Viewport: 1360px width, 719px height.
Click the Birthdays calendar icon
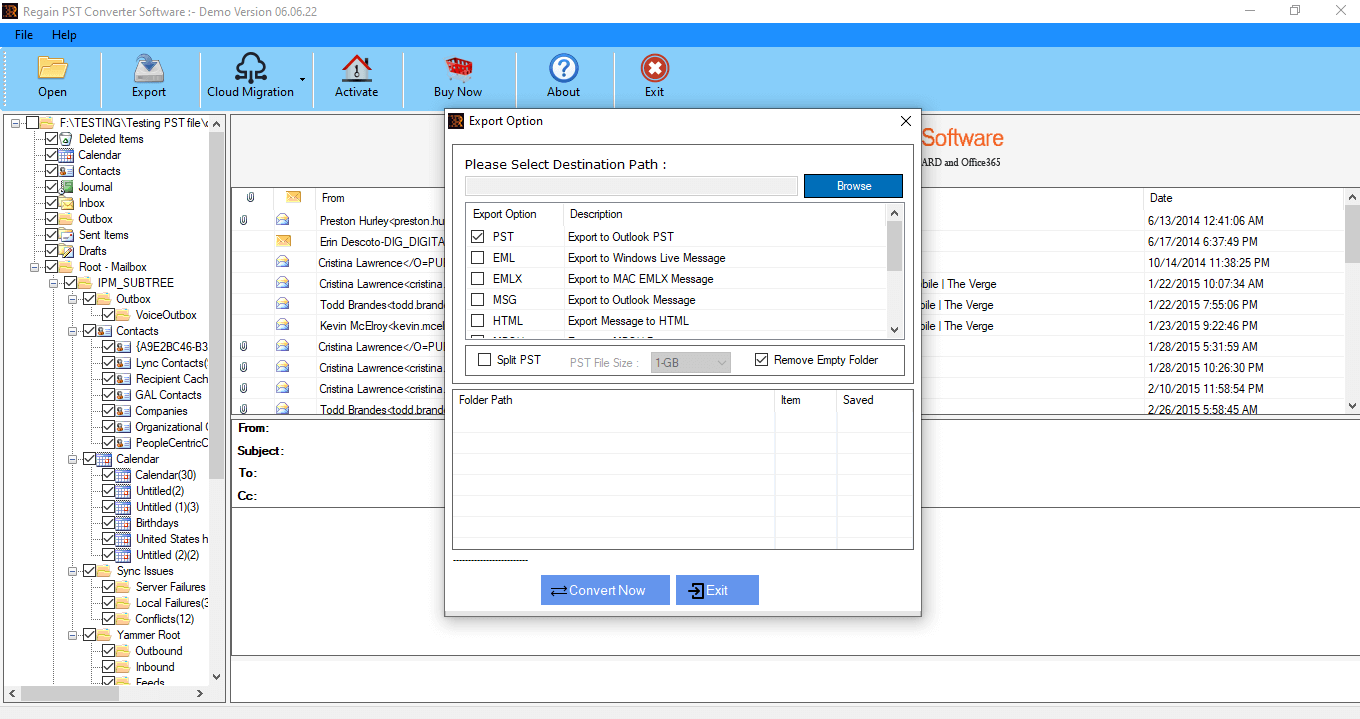click(124, 523)
